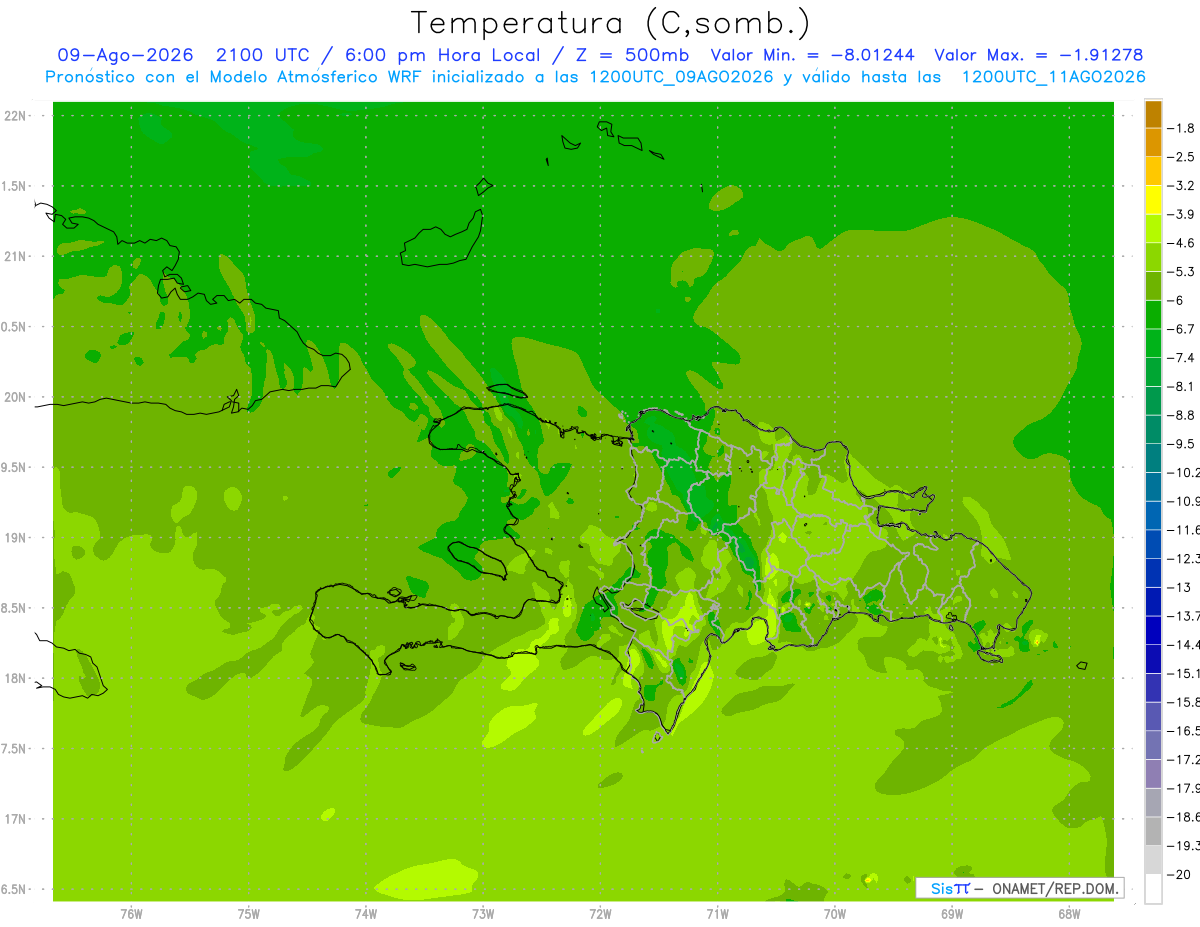
Task: Pick the white swatch below -20
Action: (1153, 889)
